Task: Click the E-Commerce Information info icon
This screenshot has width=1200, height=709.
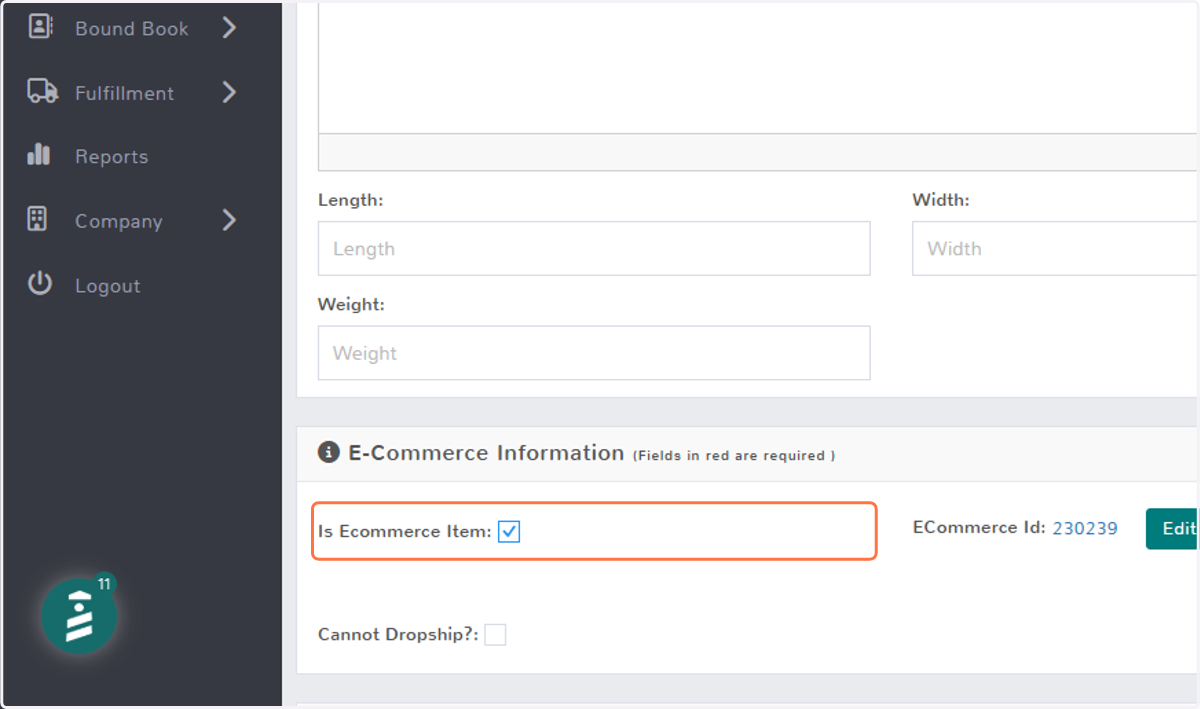Action: coord(329,453)
